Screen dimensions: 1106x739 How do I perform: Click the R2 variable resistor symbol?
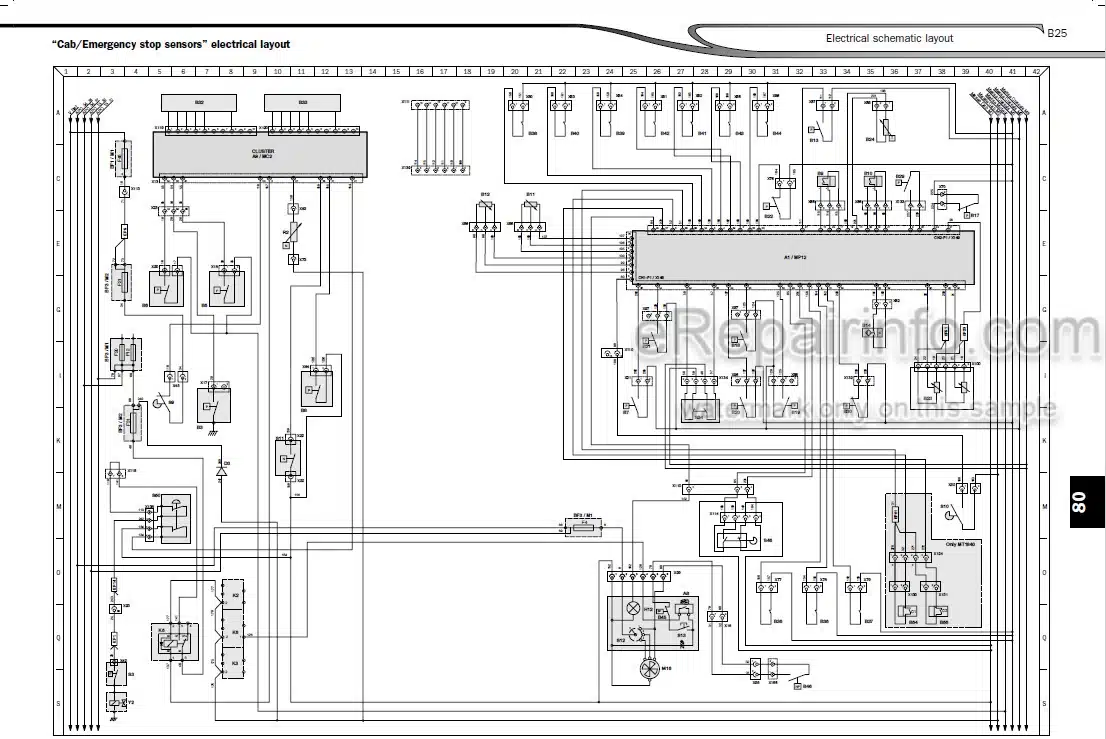293,231
